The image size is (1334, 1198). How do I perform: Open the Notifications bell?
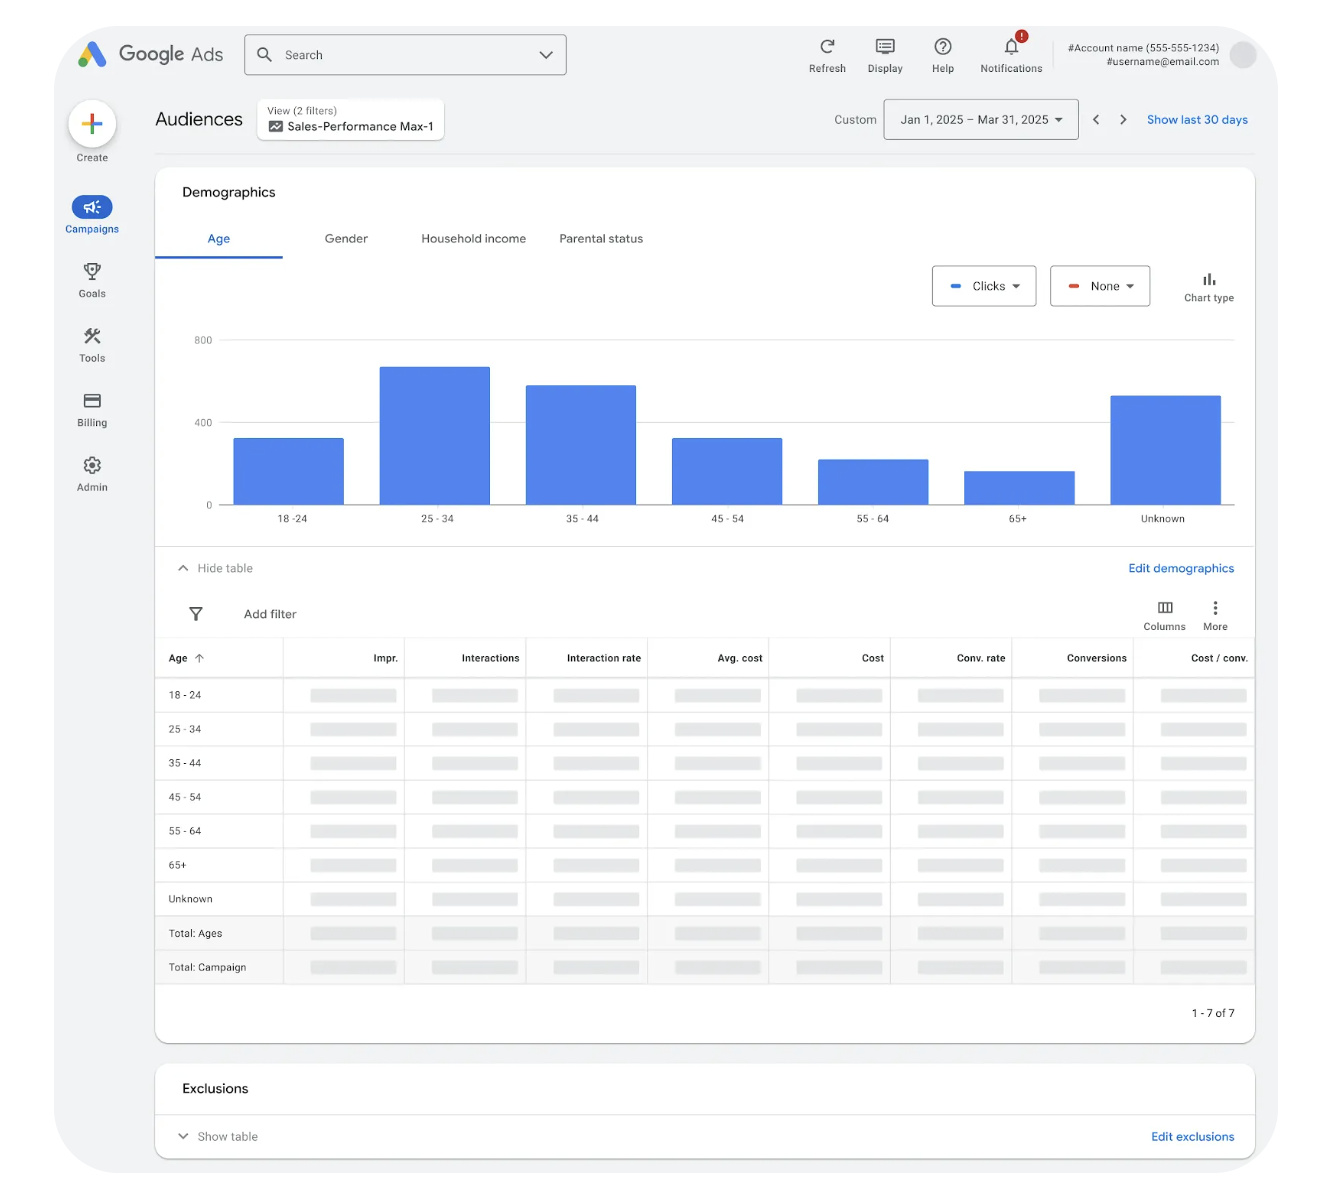click(1011, 47)
